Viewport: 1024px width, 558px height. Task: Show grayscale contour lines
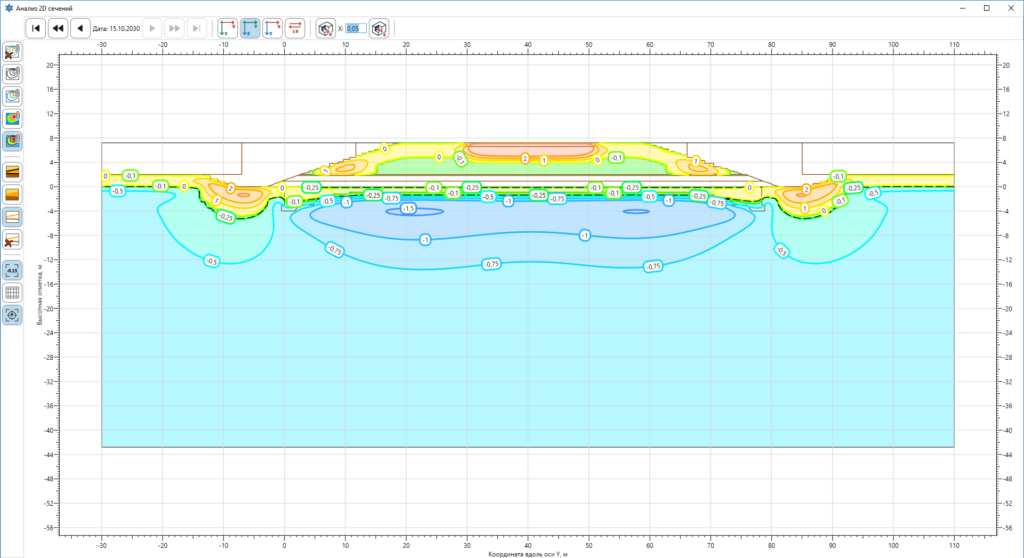(x=12, y=74)
